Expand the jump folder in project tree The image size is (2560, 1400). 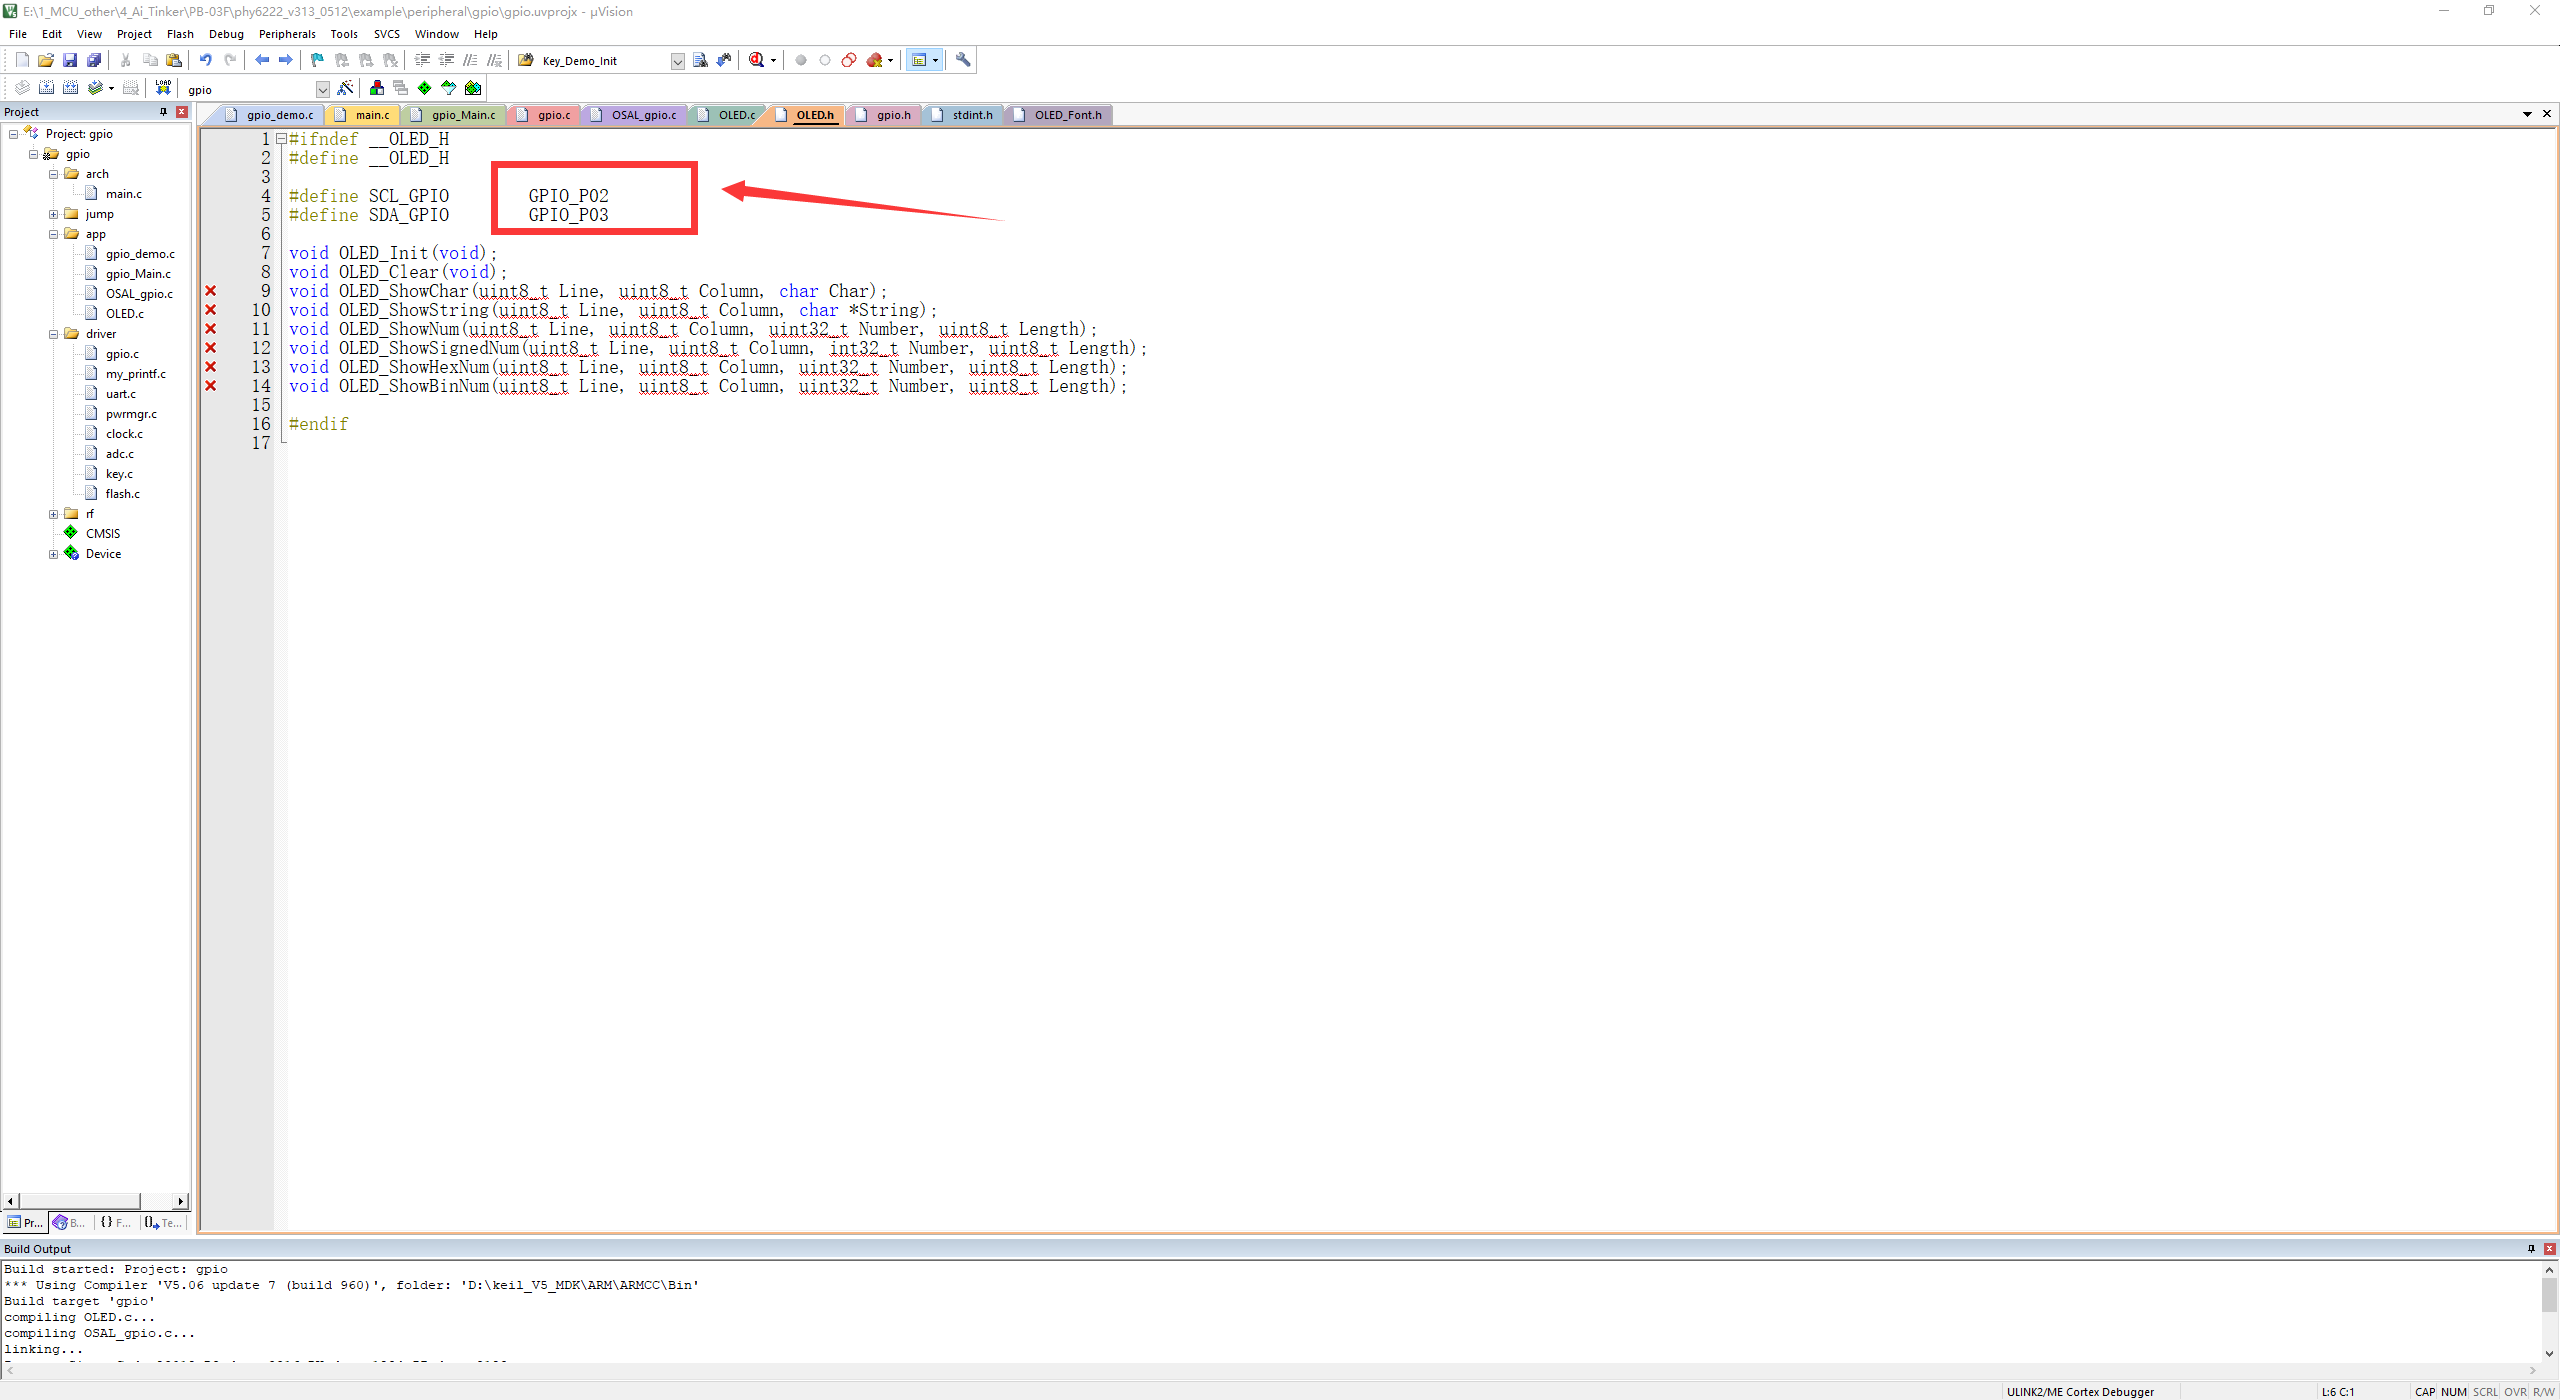(x=54, y=214)
